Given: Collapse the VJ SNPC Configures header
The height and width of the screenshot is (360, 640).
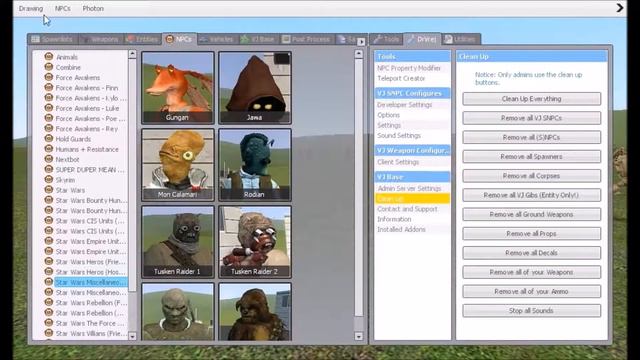Looking at the screenshot, I should (412, 93).
